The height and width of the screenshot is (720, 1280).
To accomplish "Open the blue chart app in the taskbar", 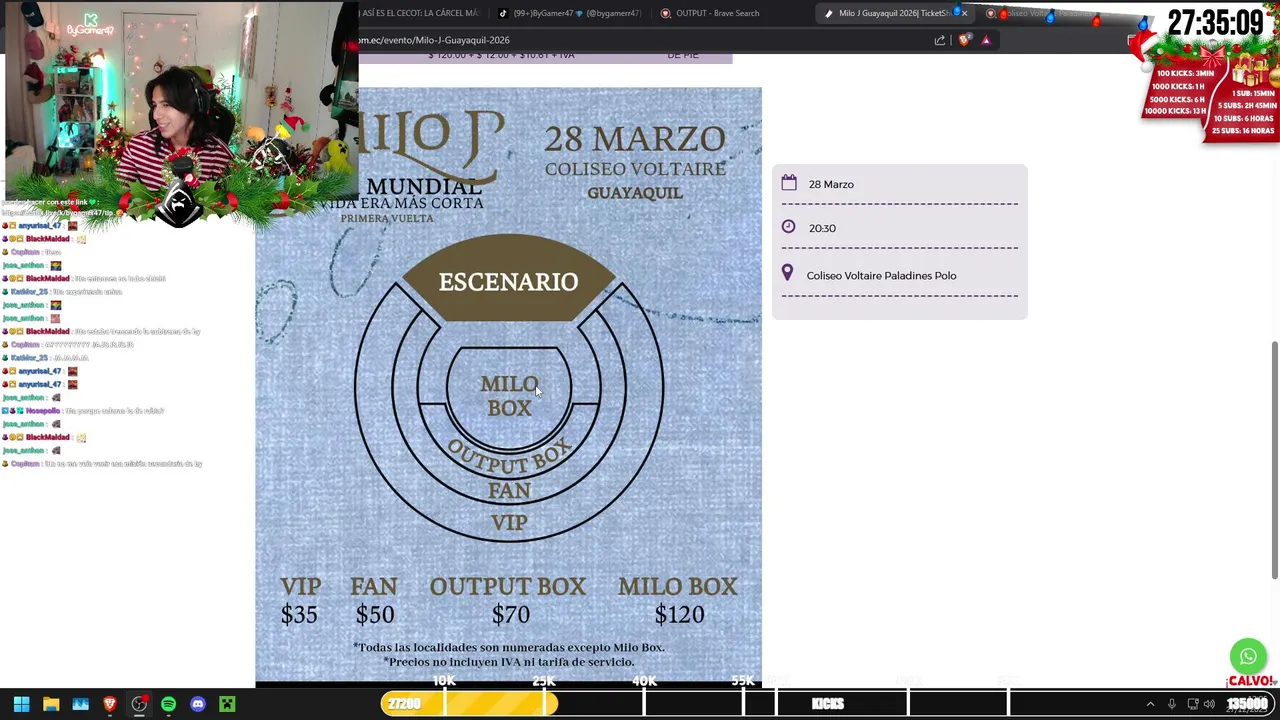I will click(81, 704).
